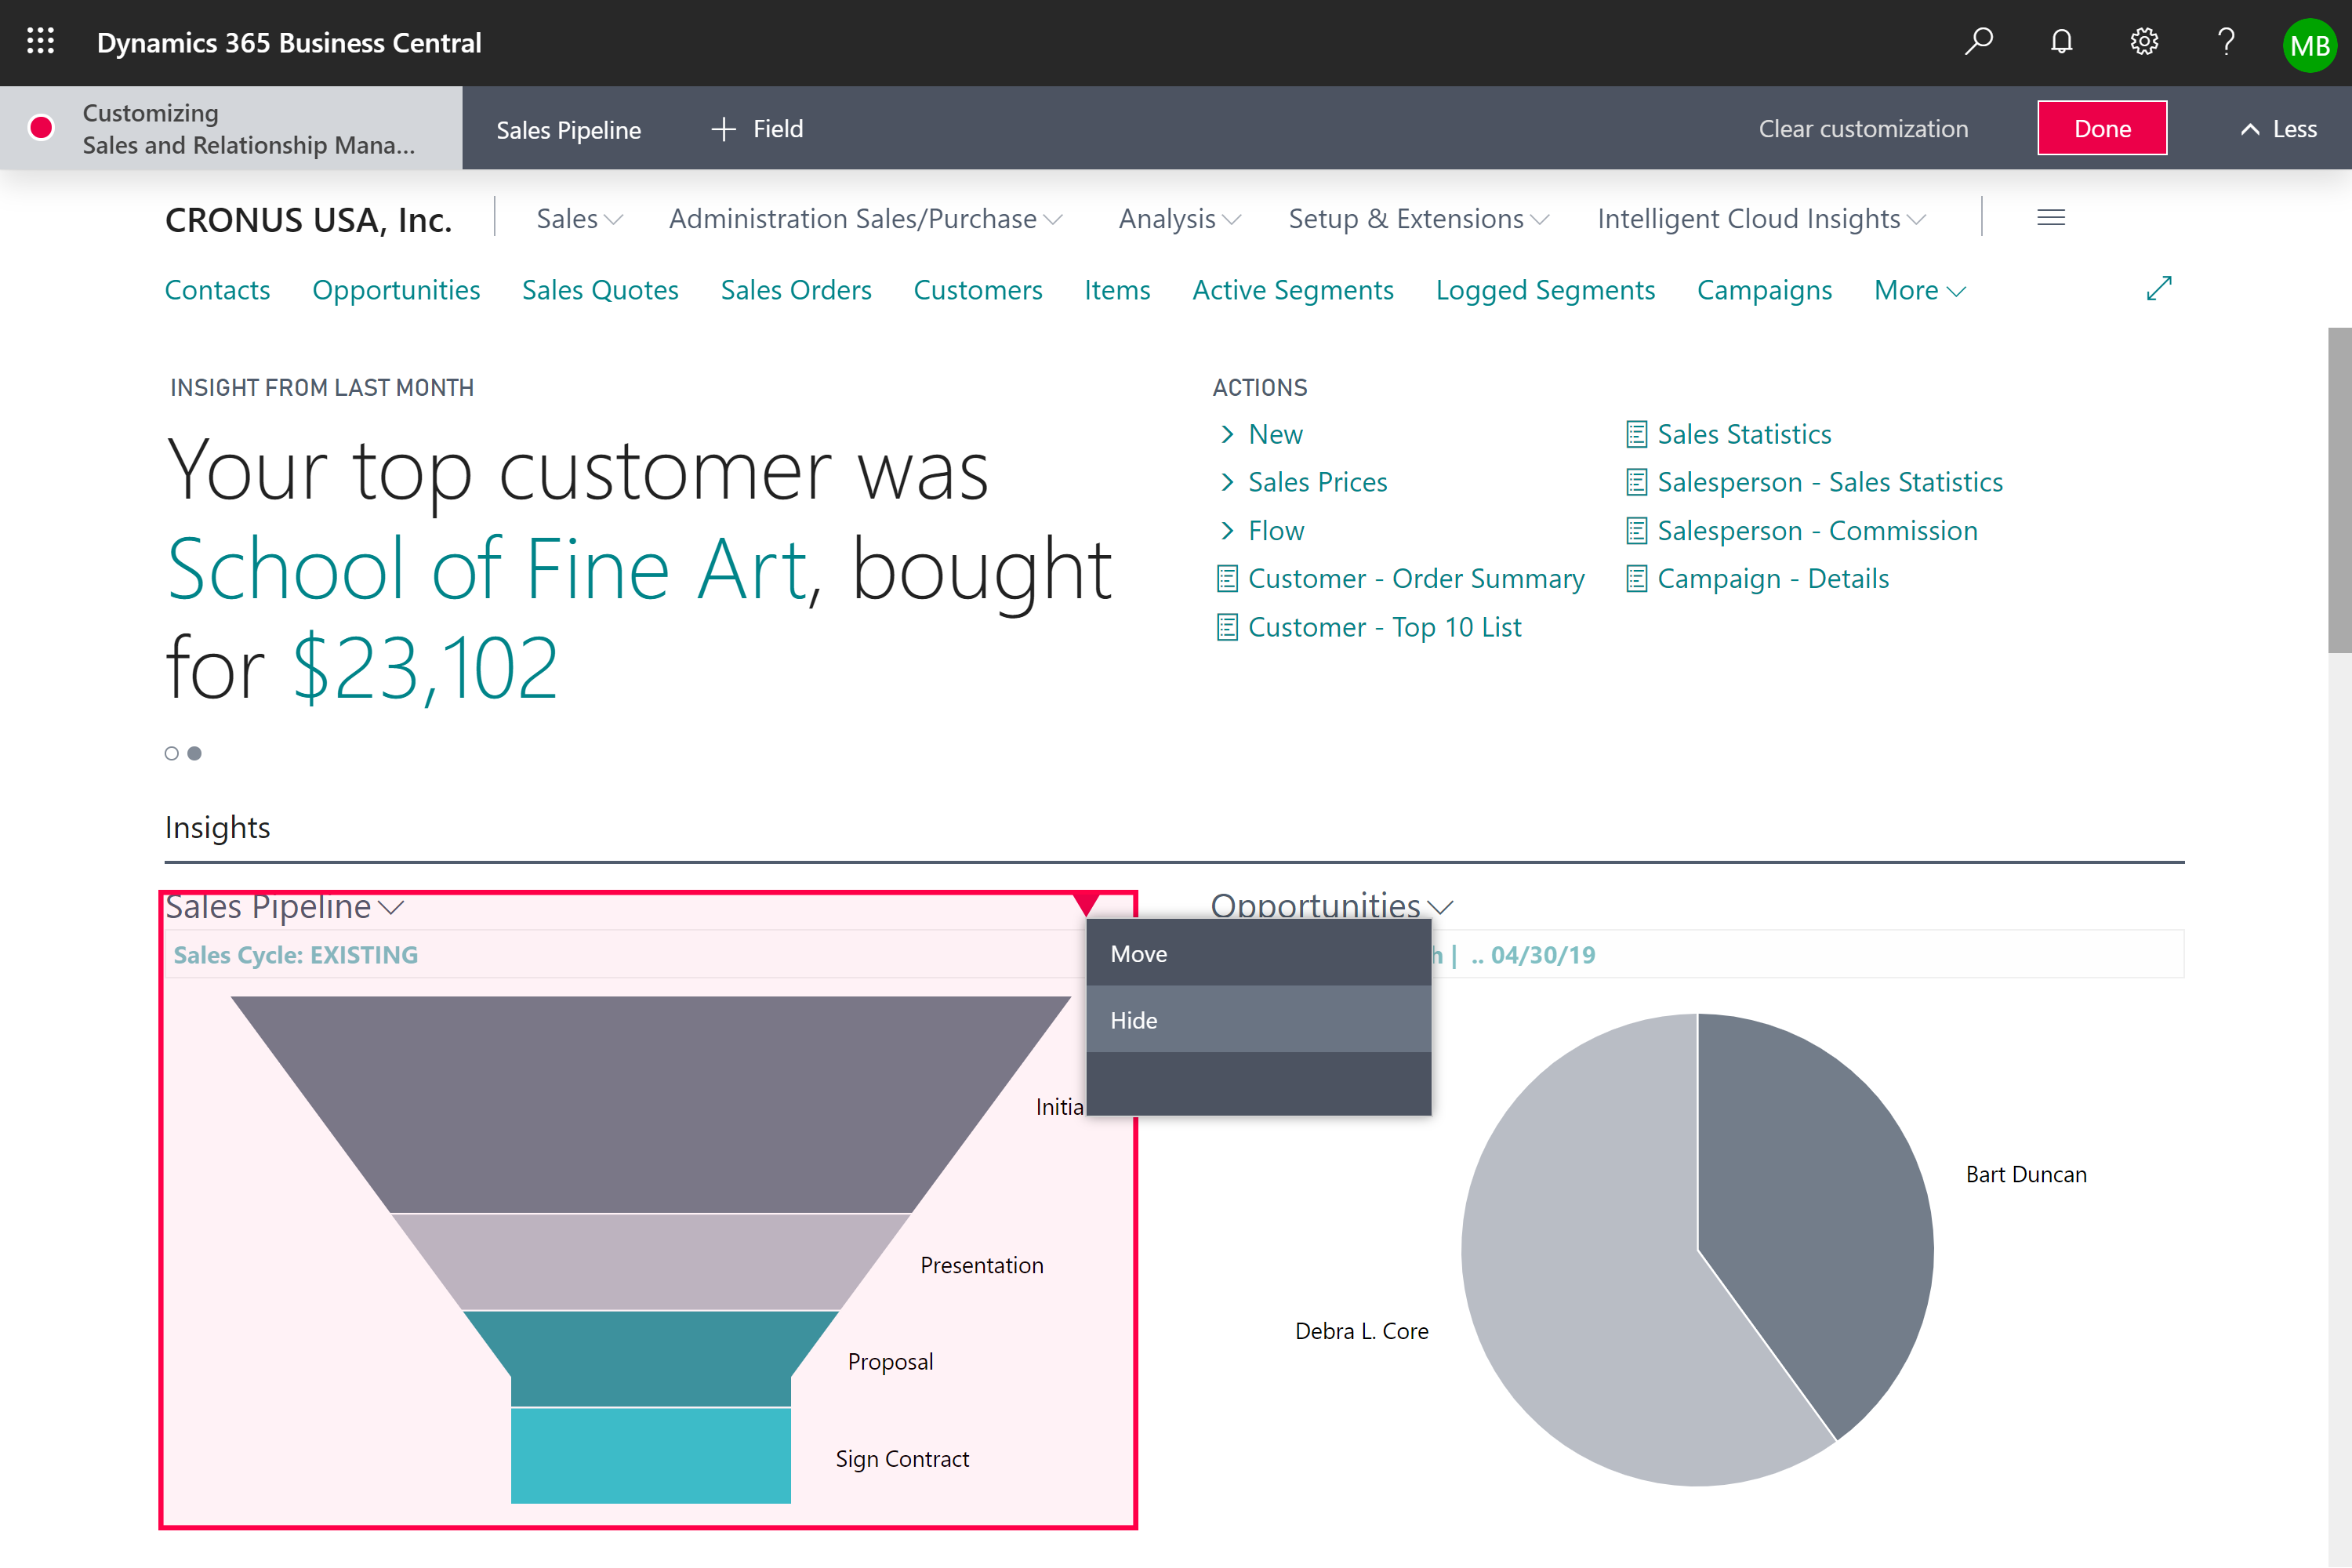Viewport: 2352px width, 1568px height.
Task: Click report icon beside Salesperson - Sales Statistics
Action: click(x=1636, y=483)
